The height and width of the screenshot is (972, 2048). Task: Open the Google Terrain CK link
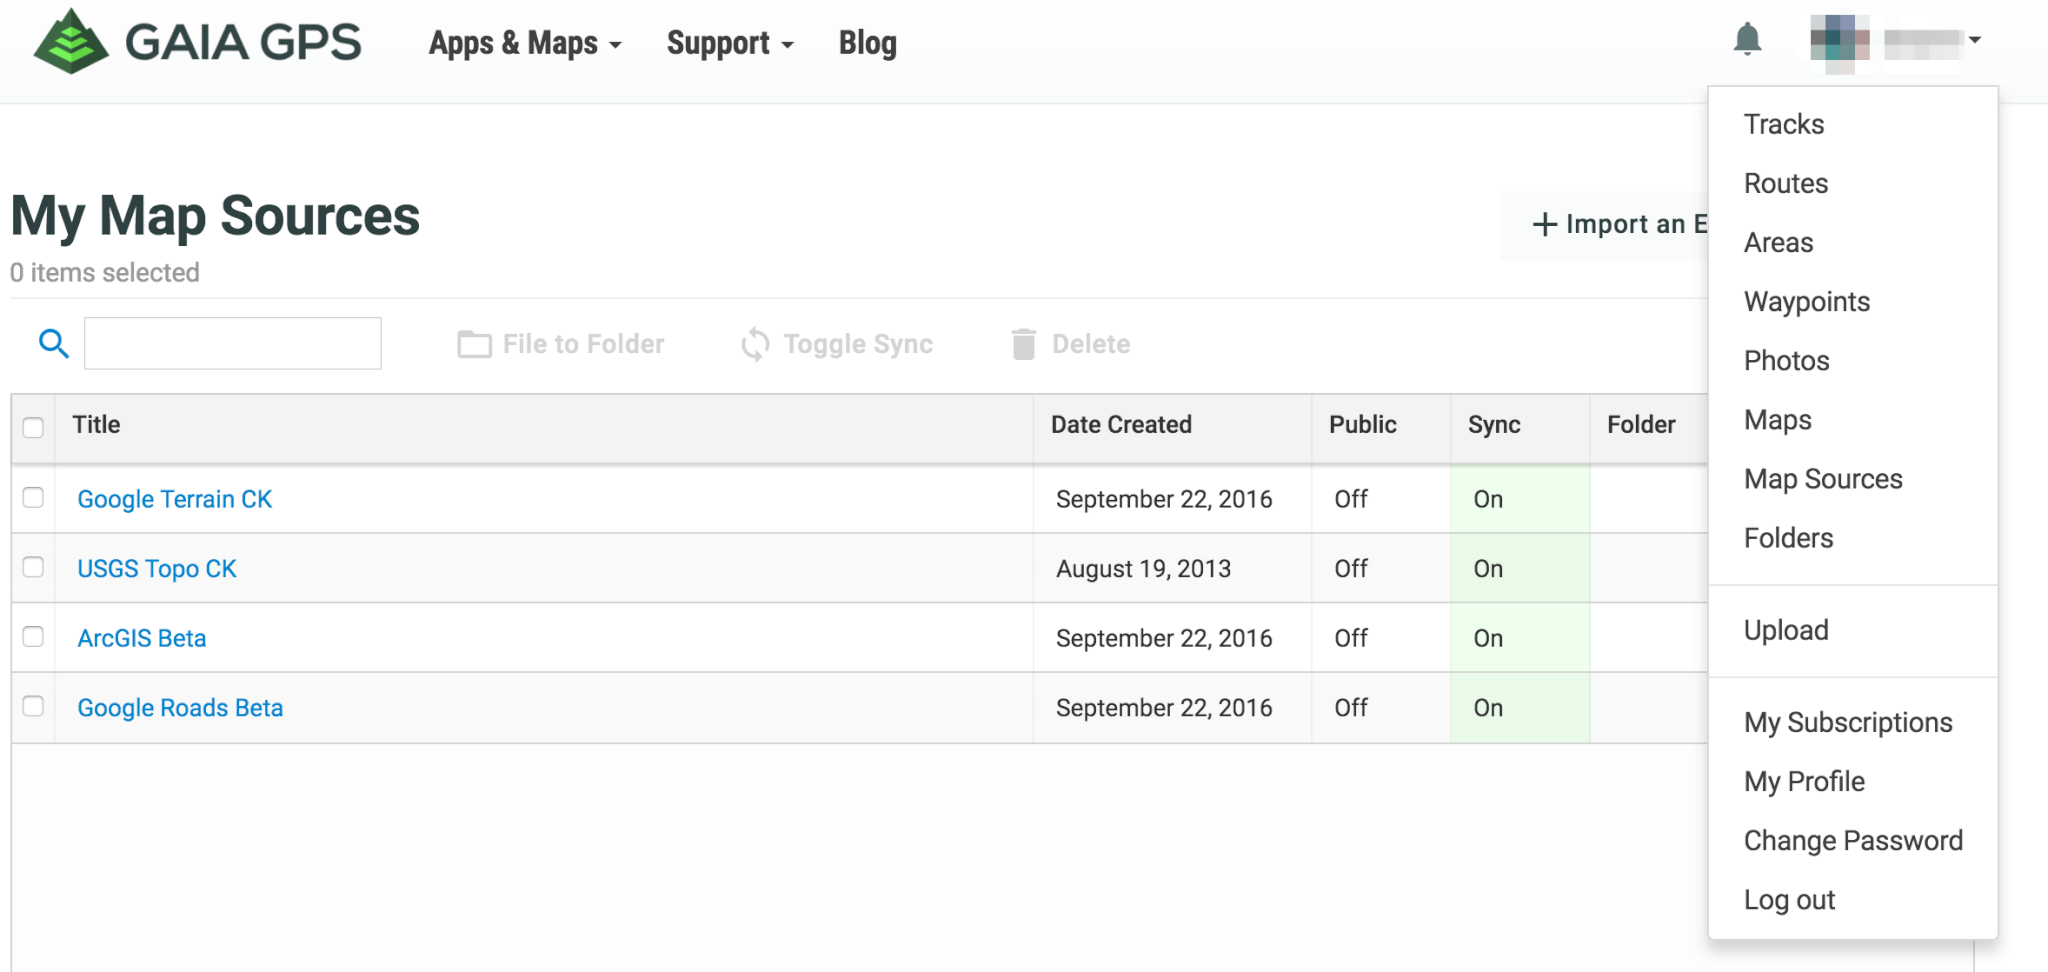[x=175, y=499]
